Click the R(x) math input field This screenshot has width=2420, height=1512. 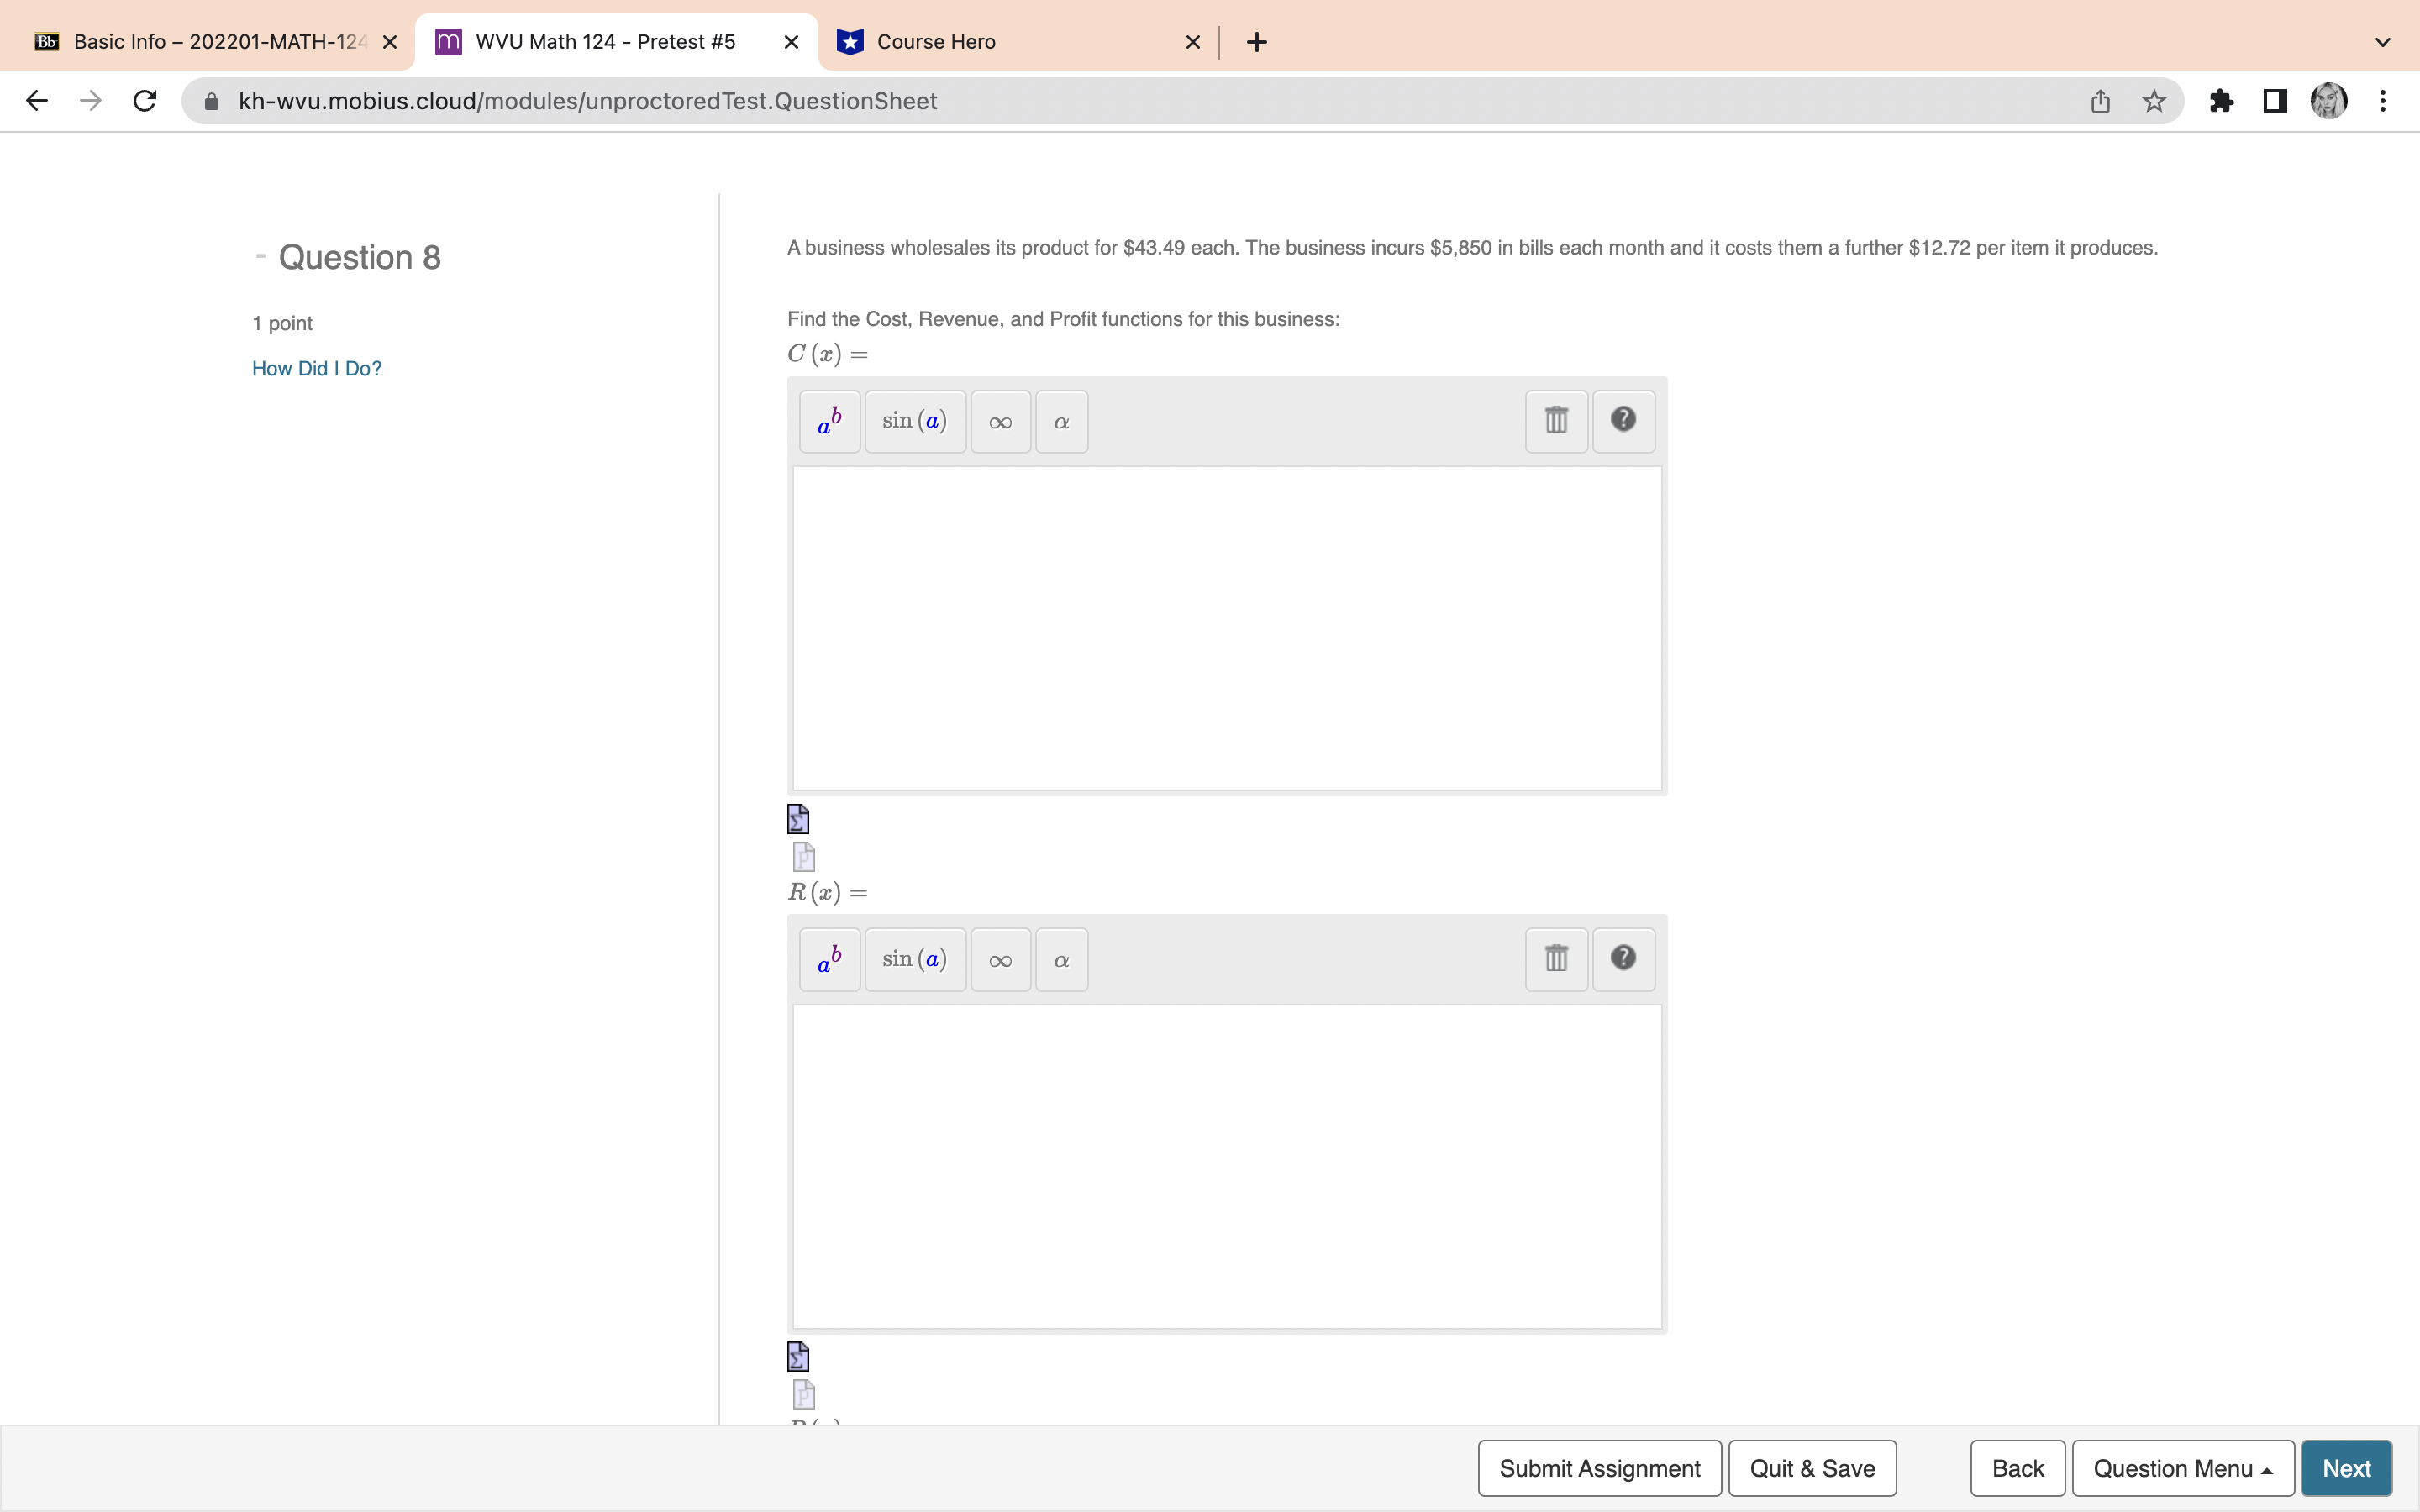pyautogui.click(x=1227, y=1165)
